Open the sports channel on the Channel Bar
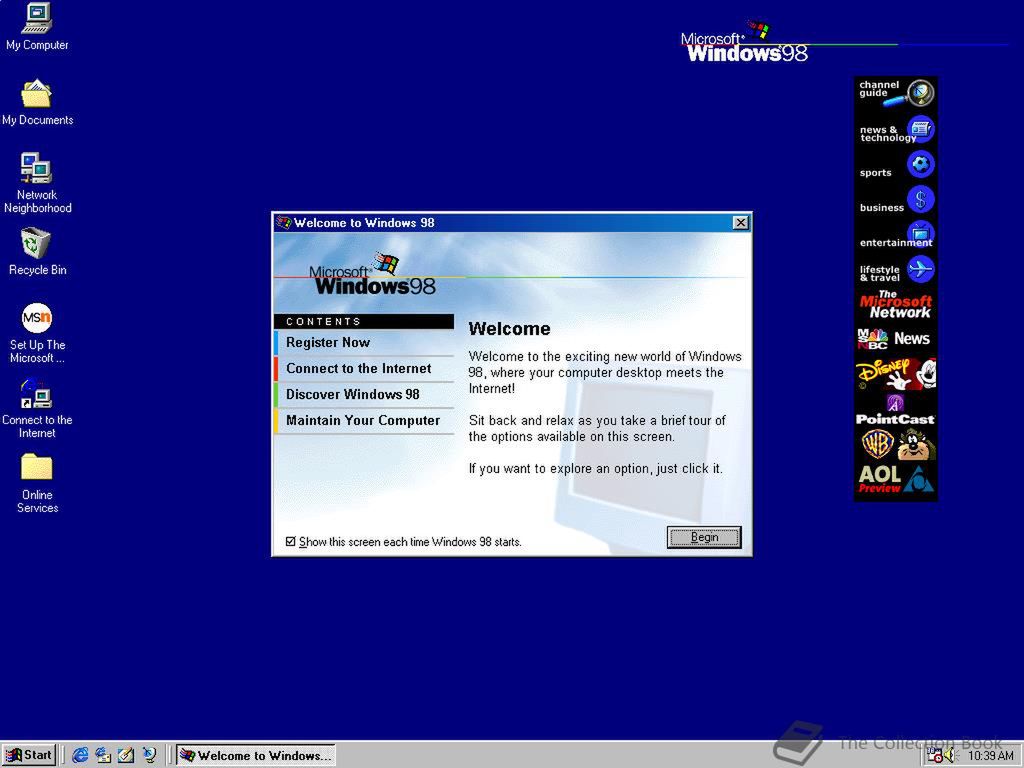 pos(895,165)
